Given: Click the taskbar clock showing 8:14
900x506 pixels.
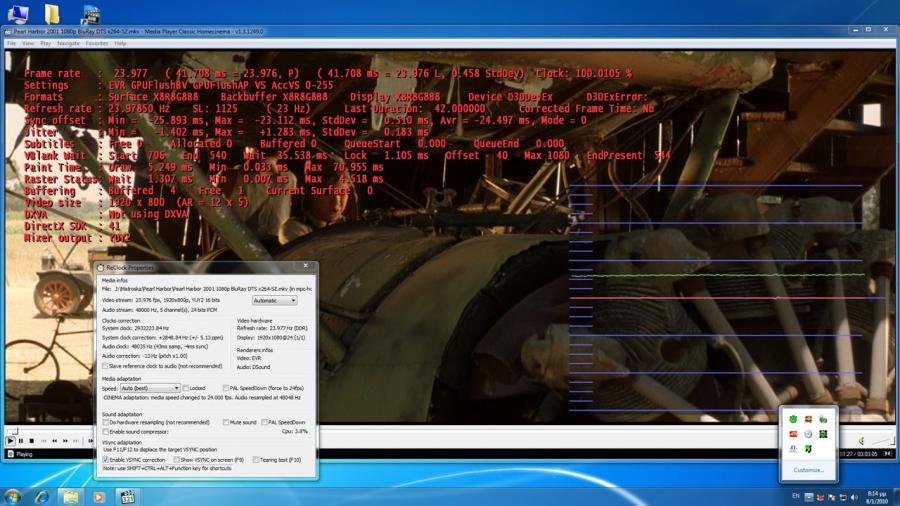Looking at the screenshot, I should [876, 497].
